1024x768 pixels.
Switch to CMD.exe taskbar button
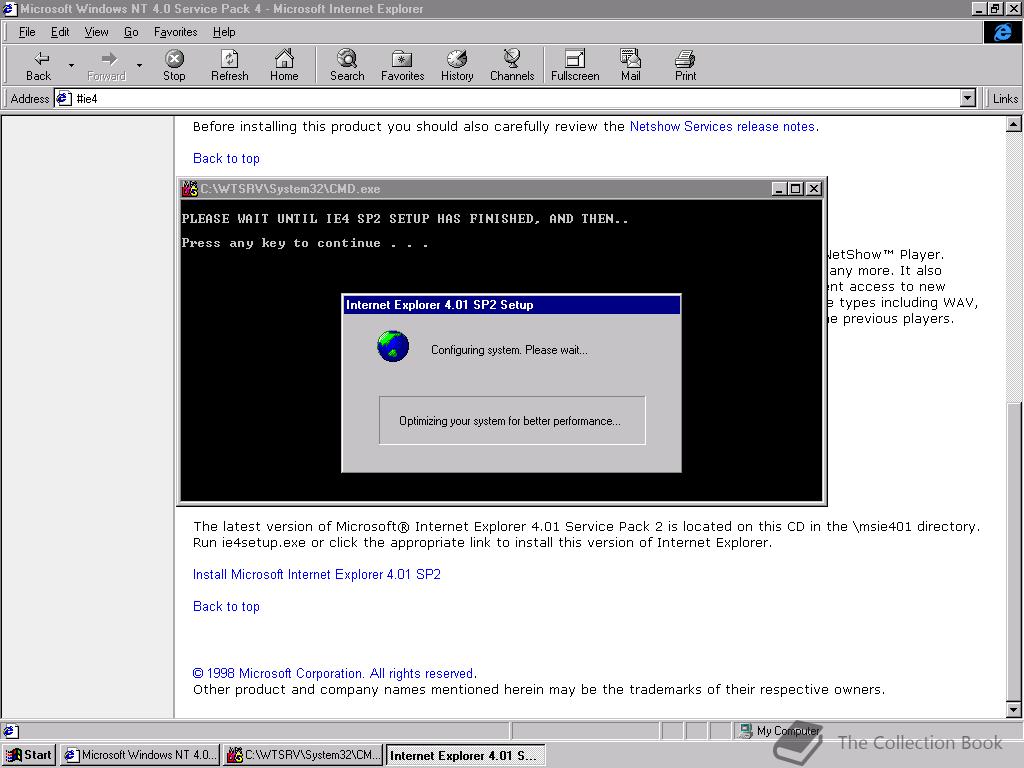pyautogui.click(x=303, y=755)
